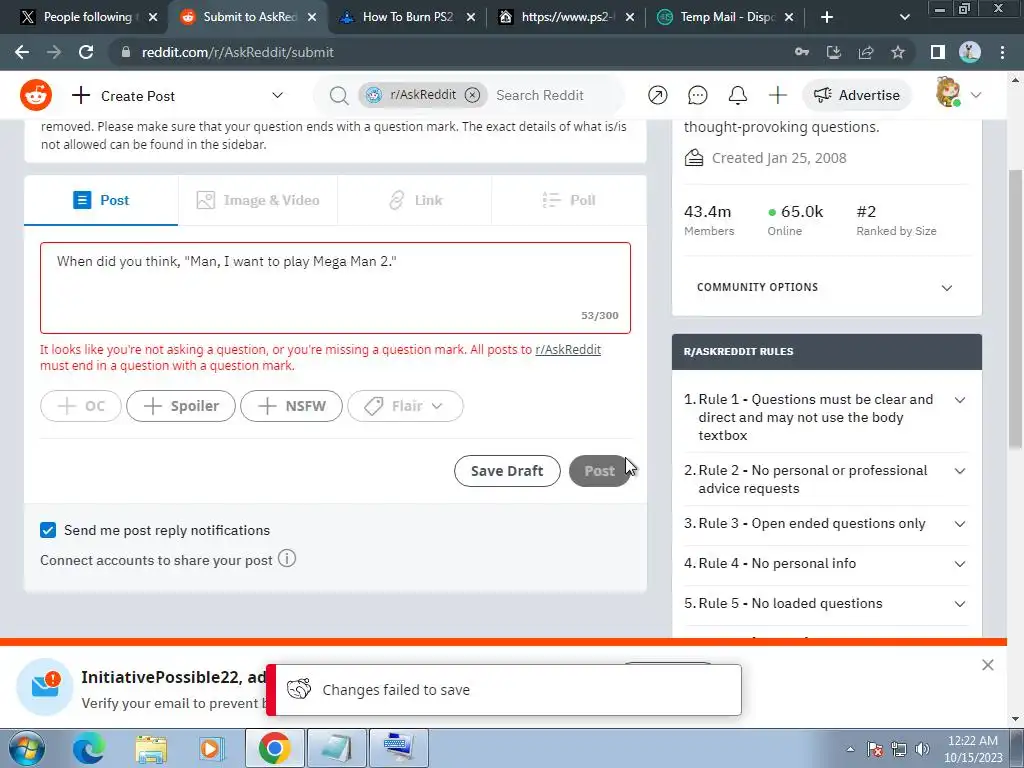1024x768 pixels.
Task: Expand Rule 2 details
Action: pyautogui.click(x=959, y=471)
